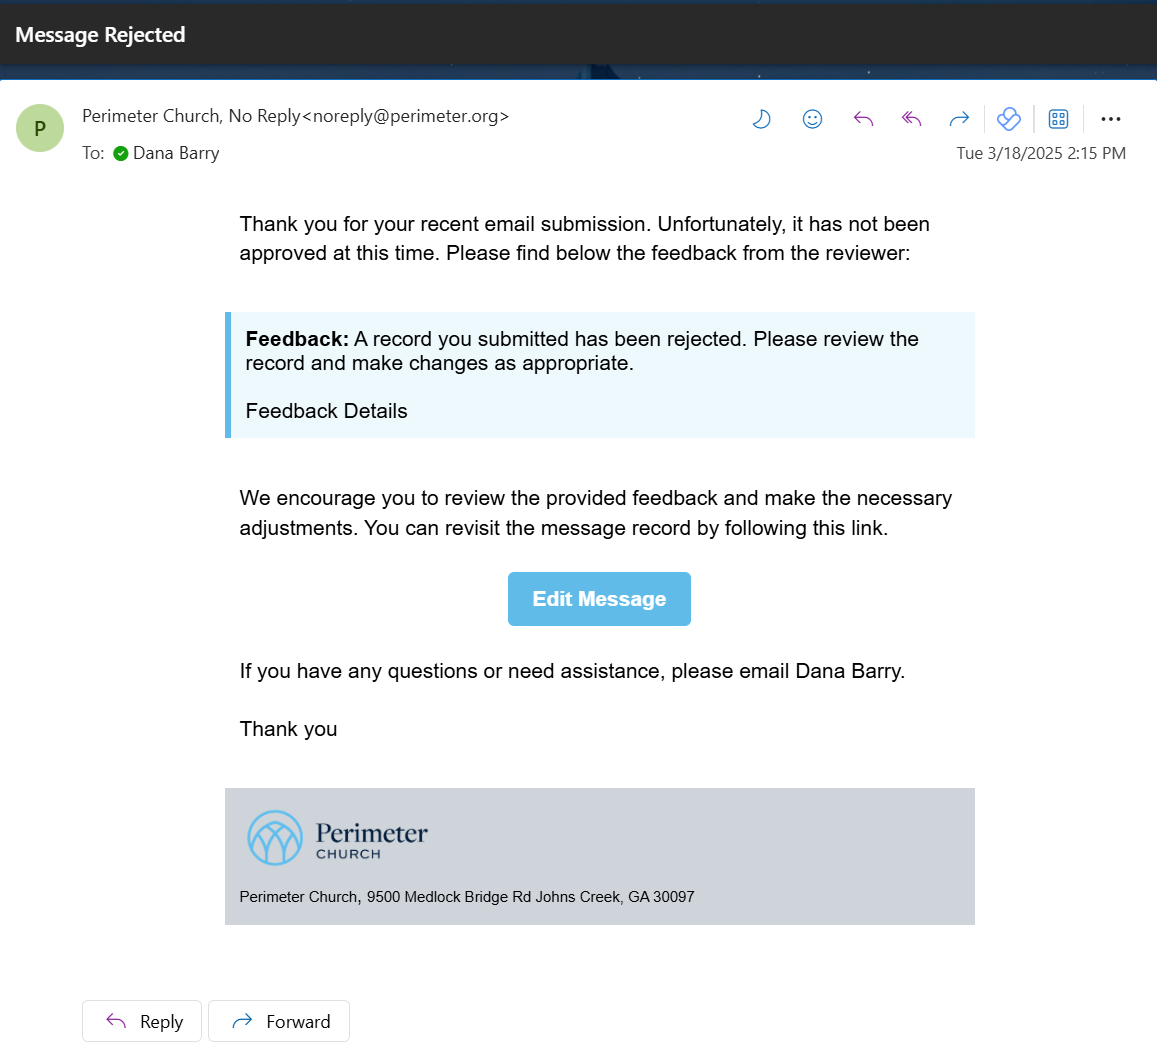
Task: Click the Reply arrow icon in message header
Action: click(863, 119)
